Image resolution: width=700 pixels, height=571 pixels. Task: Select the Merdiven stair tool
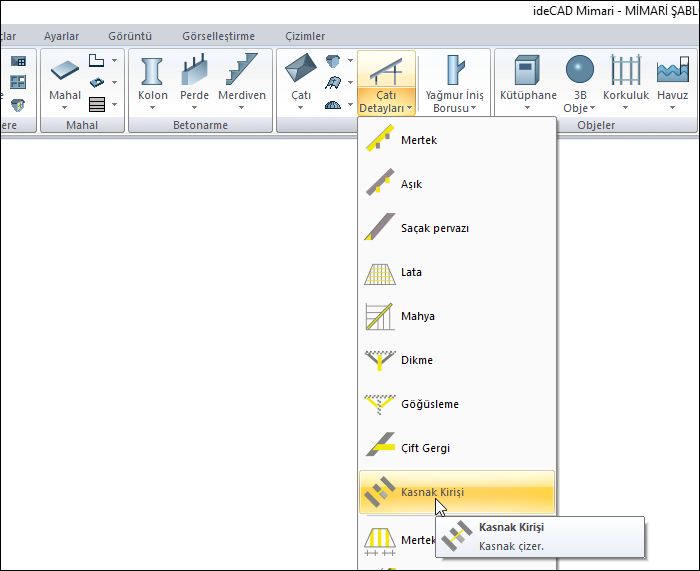pyautogui.click(x=242, y=69)
